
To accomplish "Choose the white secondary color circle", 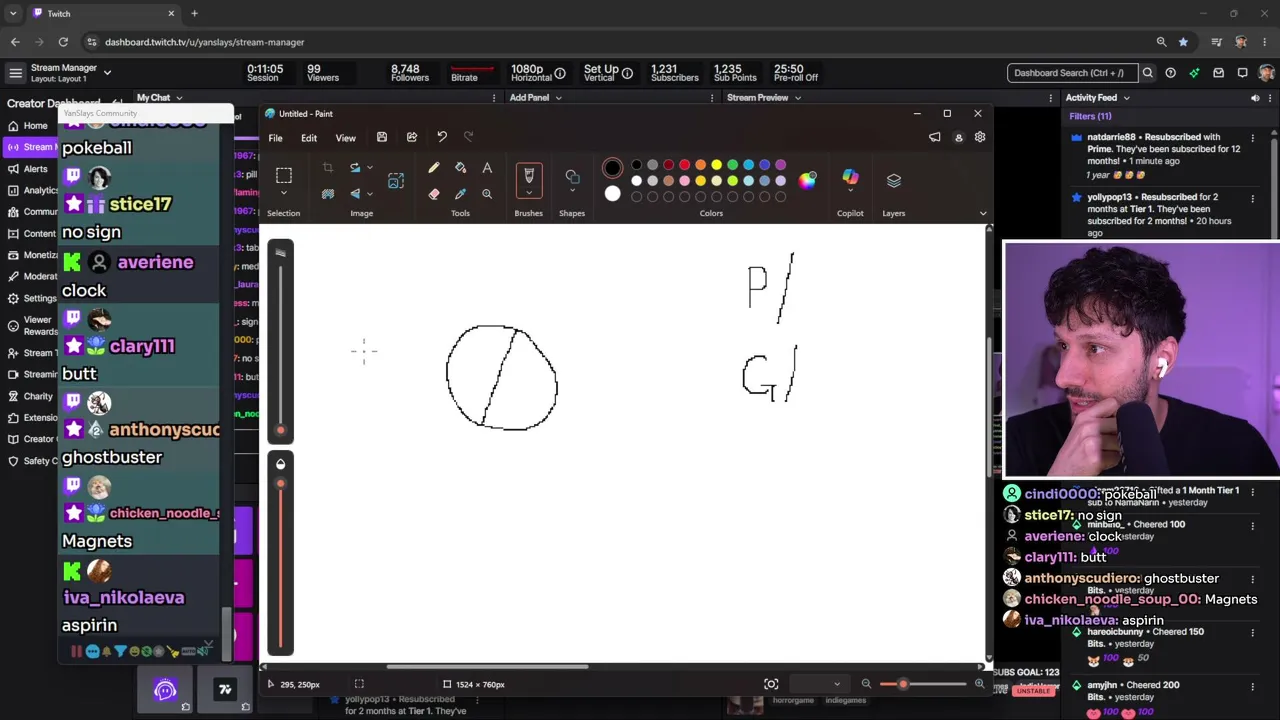I will click(x=612, y=194).
